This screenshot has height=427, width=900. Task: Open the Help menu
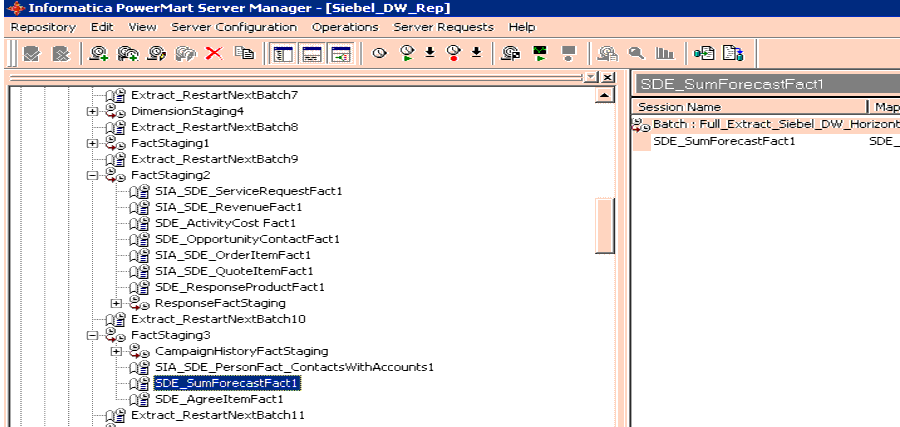pyautogui.click(x=522, y=27)
